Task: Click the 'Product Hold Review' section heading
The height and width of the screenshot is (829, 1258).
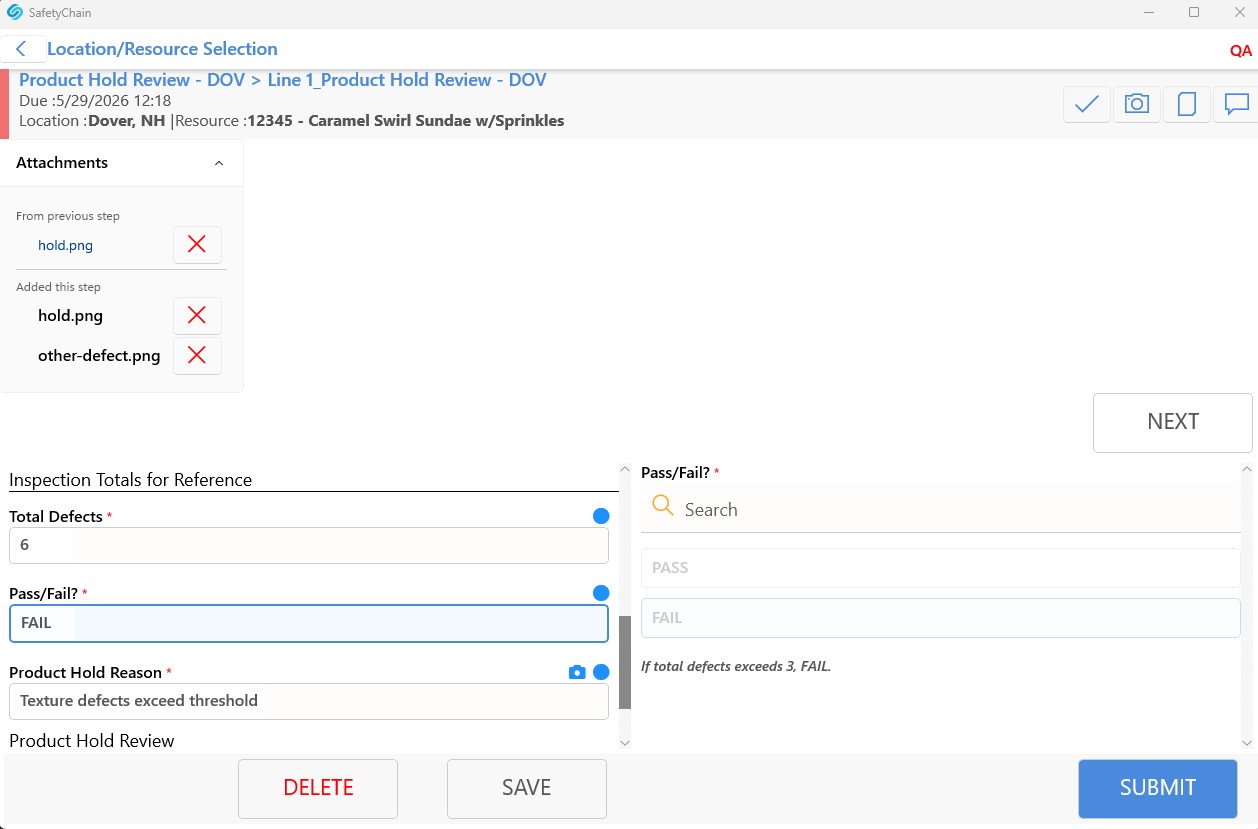Action: pos(92,741)
